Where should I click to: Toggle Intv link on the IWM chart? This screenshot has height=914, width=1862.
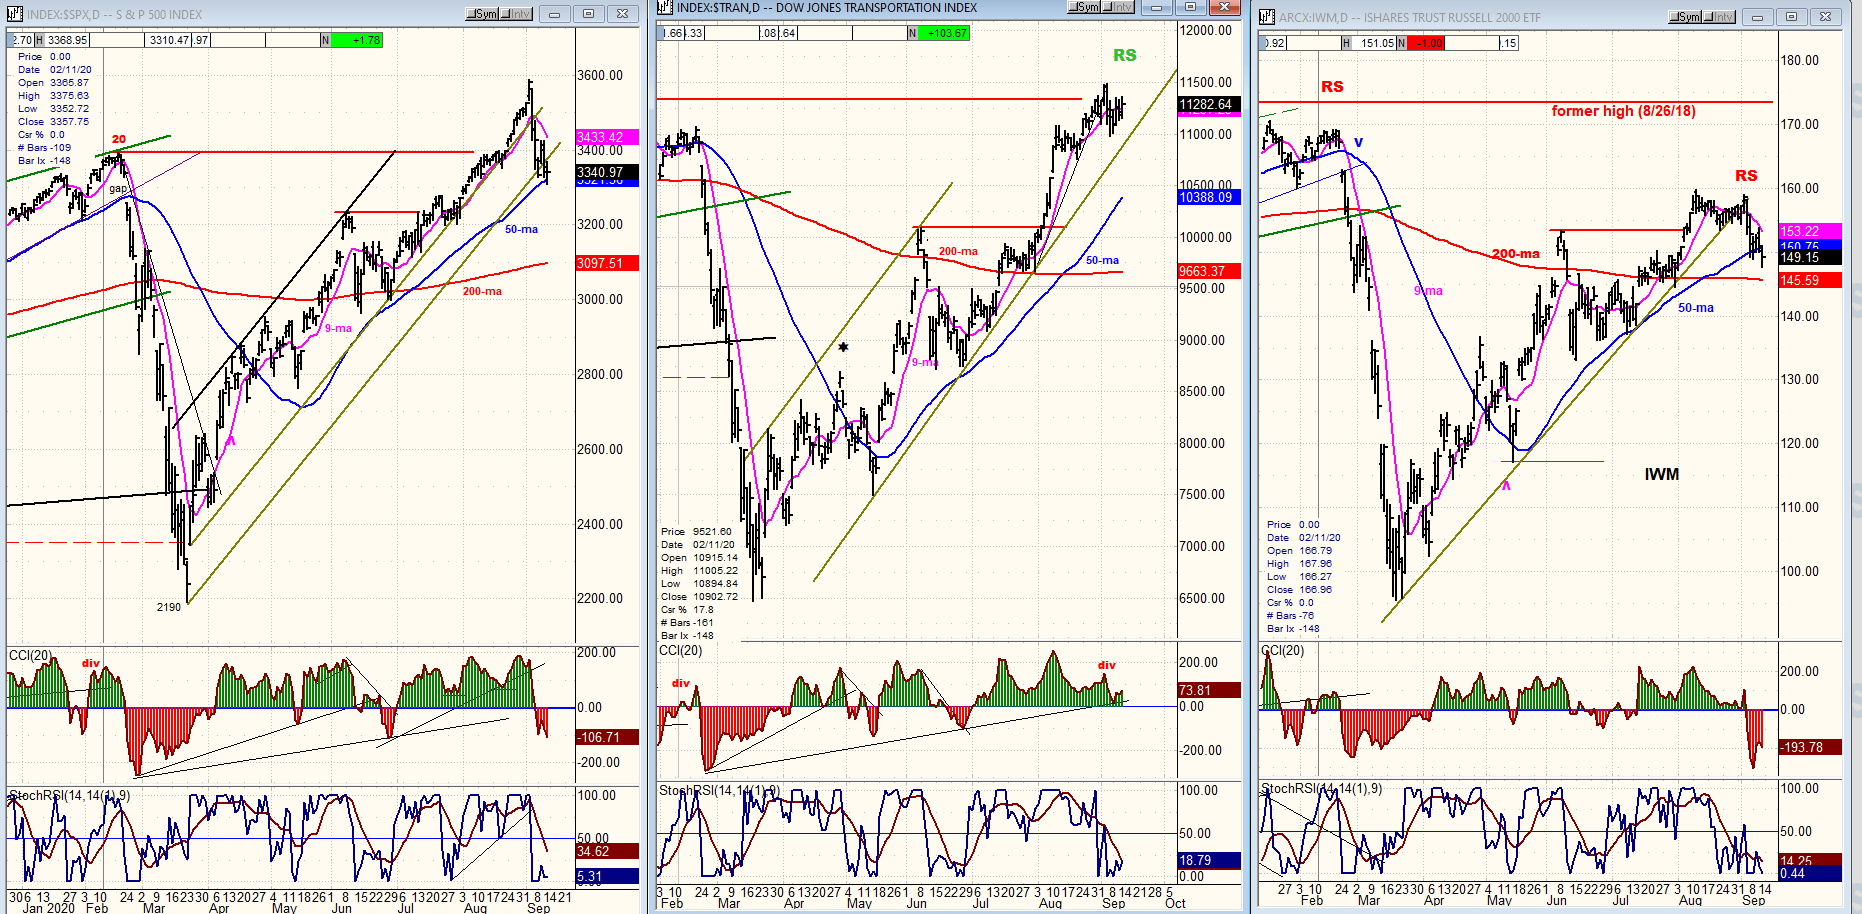tap(1718, 17)
